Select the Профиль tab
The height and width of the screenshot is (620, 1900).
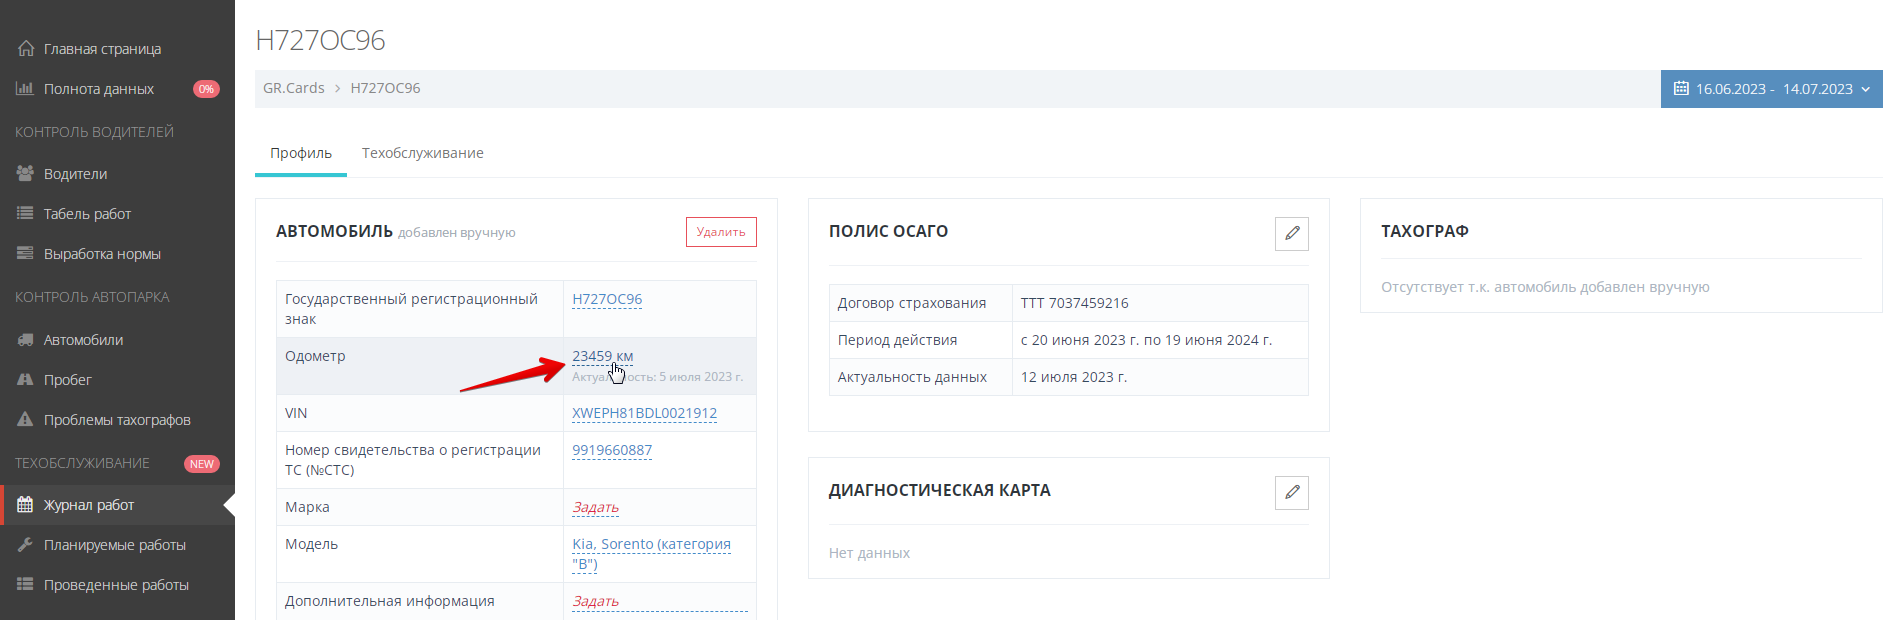click(x=300, y=153)
